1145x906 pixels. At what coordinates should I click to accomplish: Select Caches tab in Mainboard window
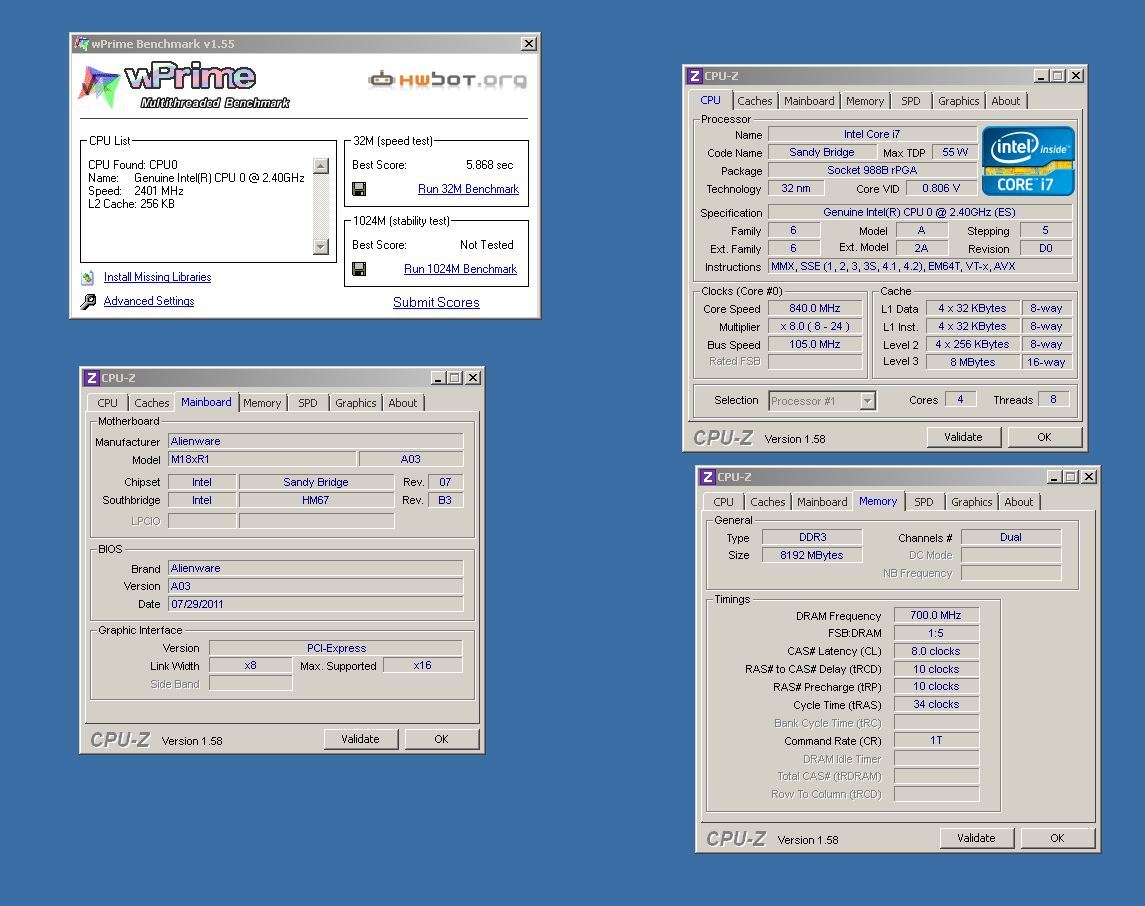152,403
